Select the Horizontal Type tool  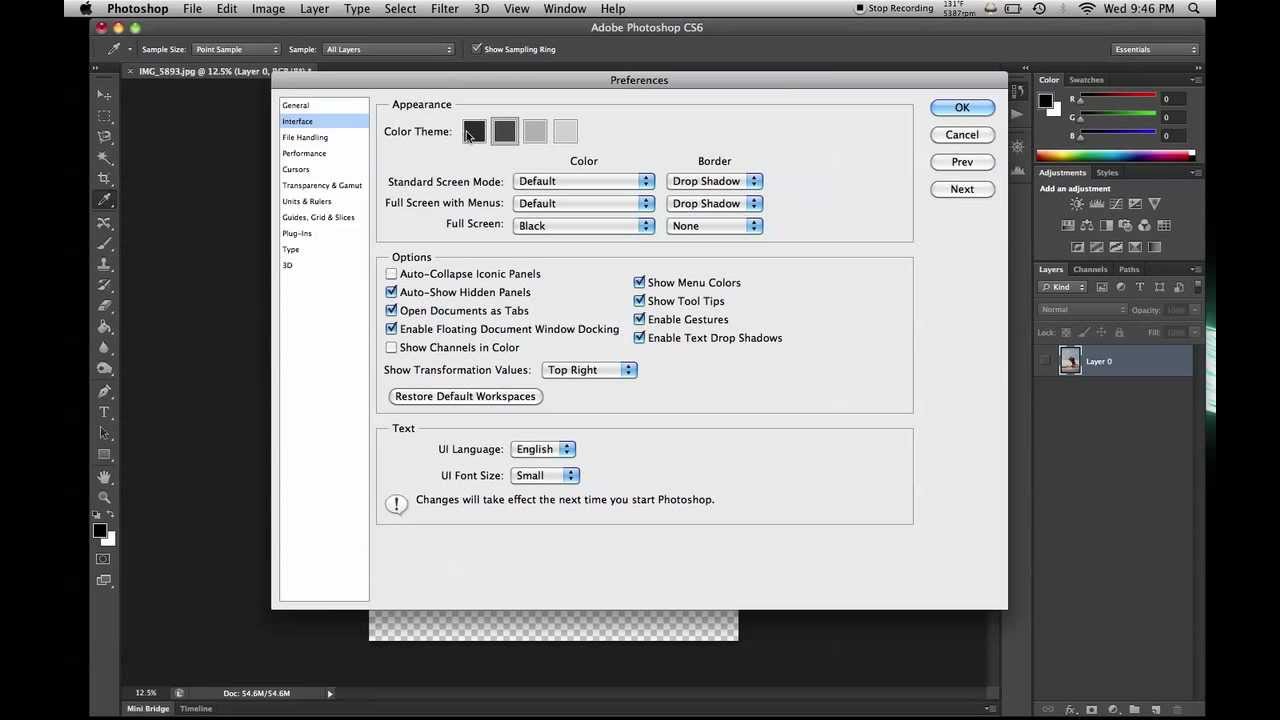coord(104,412)
